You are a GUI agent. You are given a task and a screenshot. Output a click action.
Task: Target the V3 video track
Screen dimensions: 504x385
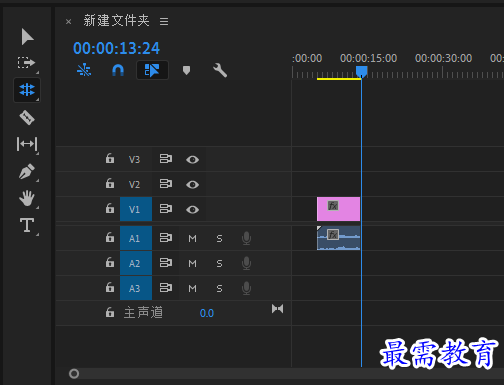coord(134,160)
